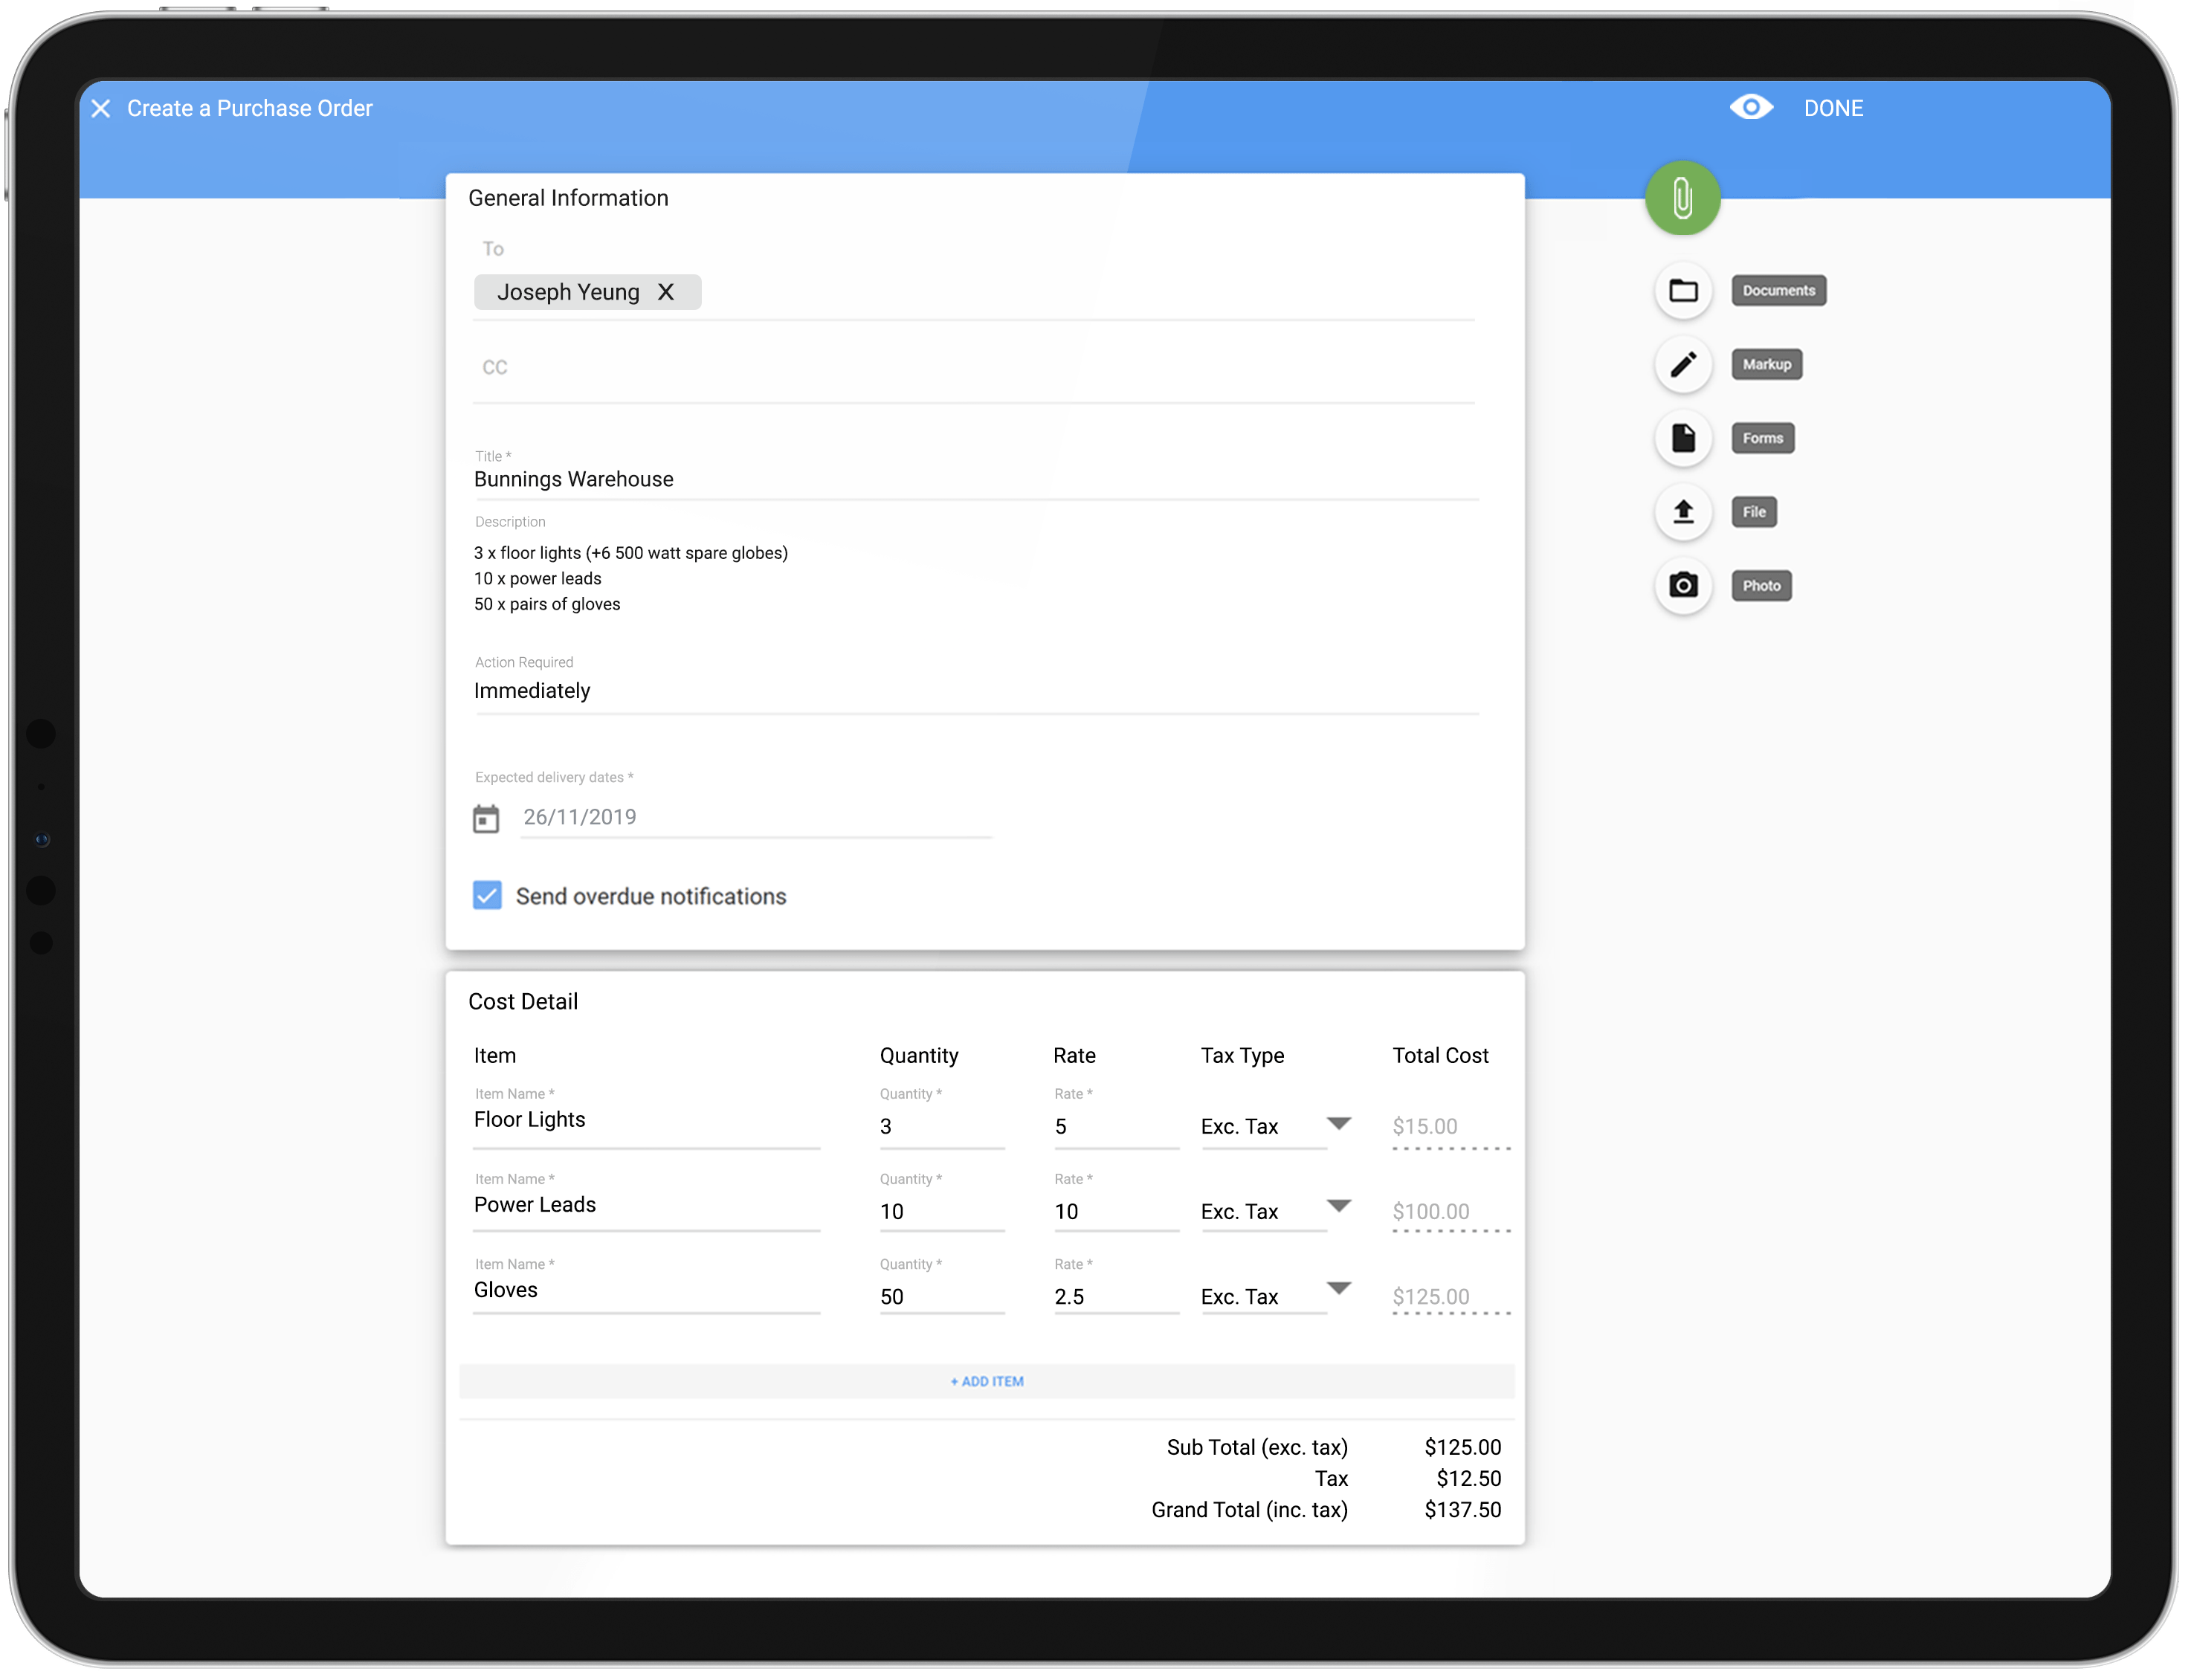The width and height of the screenshot is (2191, 1680).
Task: Click the Gloves row $125.00 total cost
Action: coord(1431,1297)
